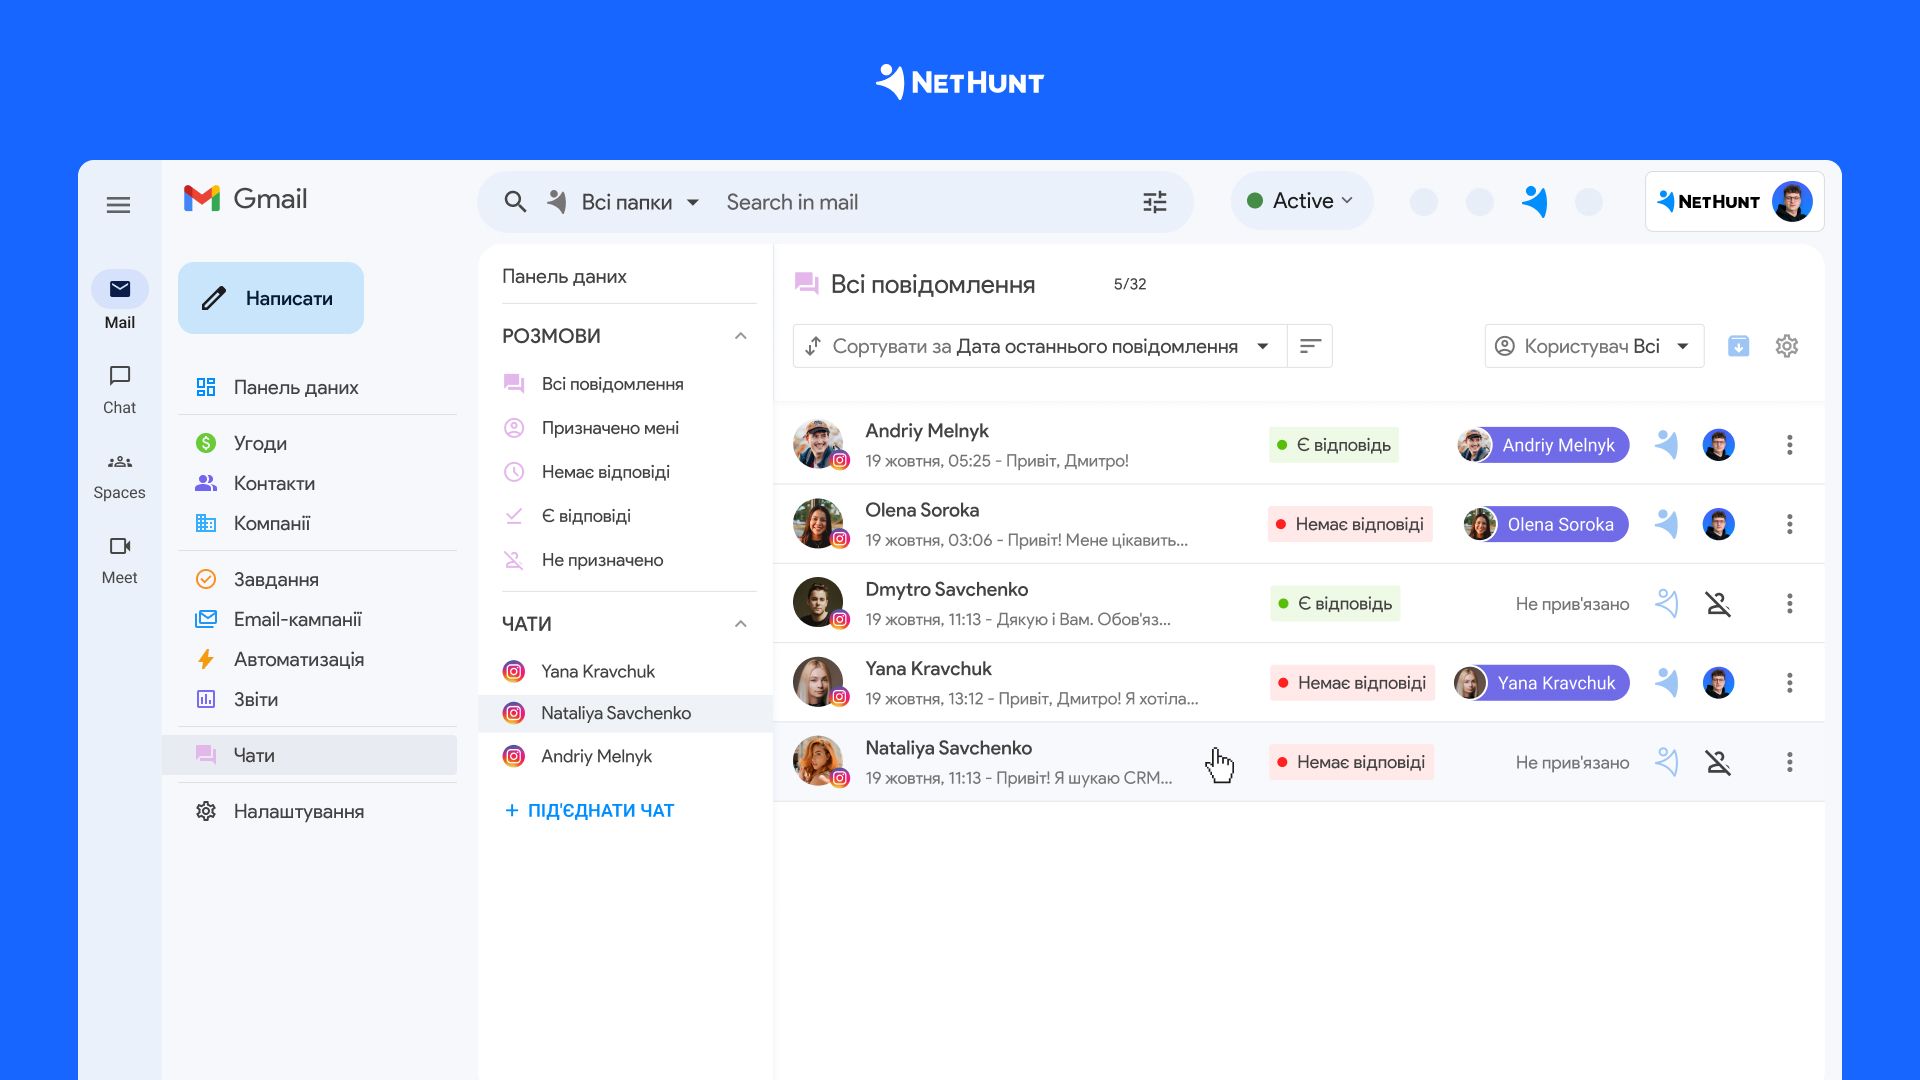
Task: Click the NetHunt CRM icon in toolbar
Action: pyautogui.click(x=1534, y=200)
